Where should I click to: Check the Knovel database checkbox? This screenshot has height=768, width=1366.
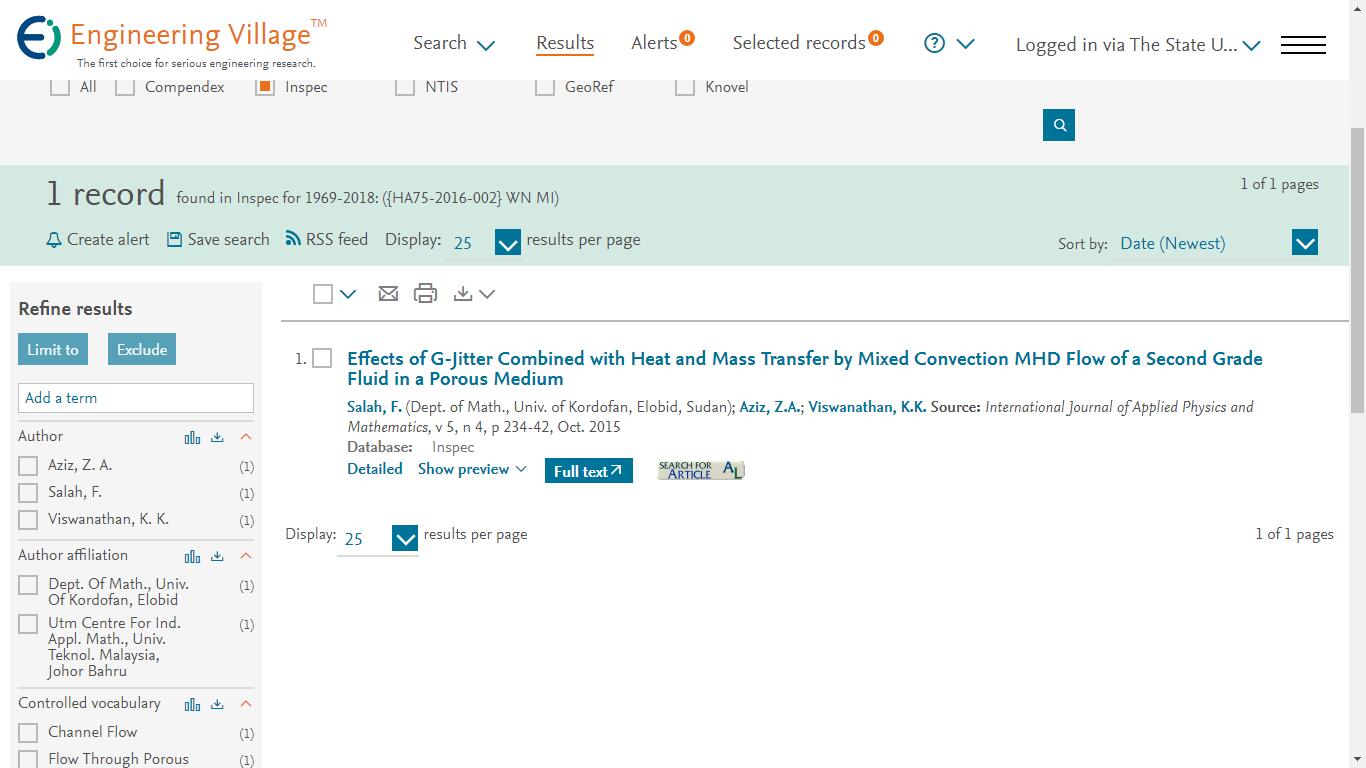click(685, 87)
